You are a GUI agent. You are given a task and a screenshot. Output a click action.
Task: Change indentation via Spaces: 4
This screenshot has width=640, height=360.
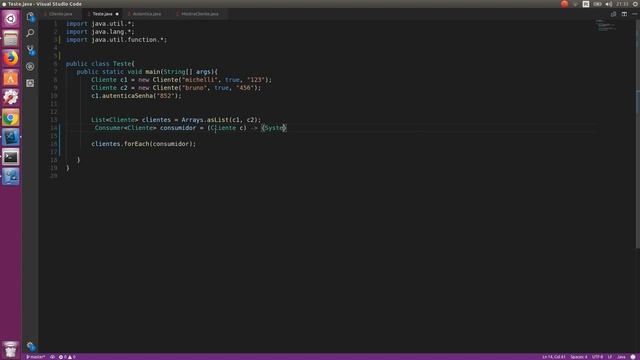point(579,357)
